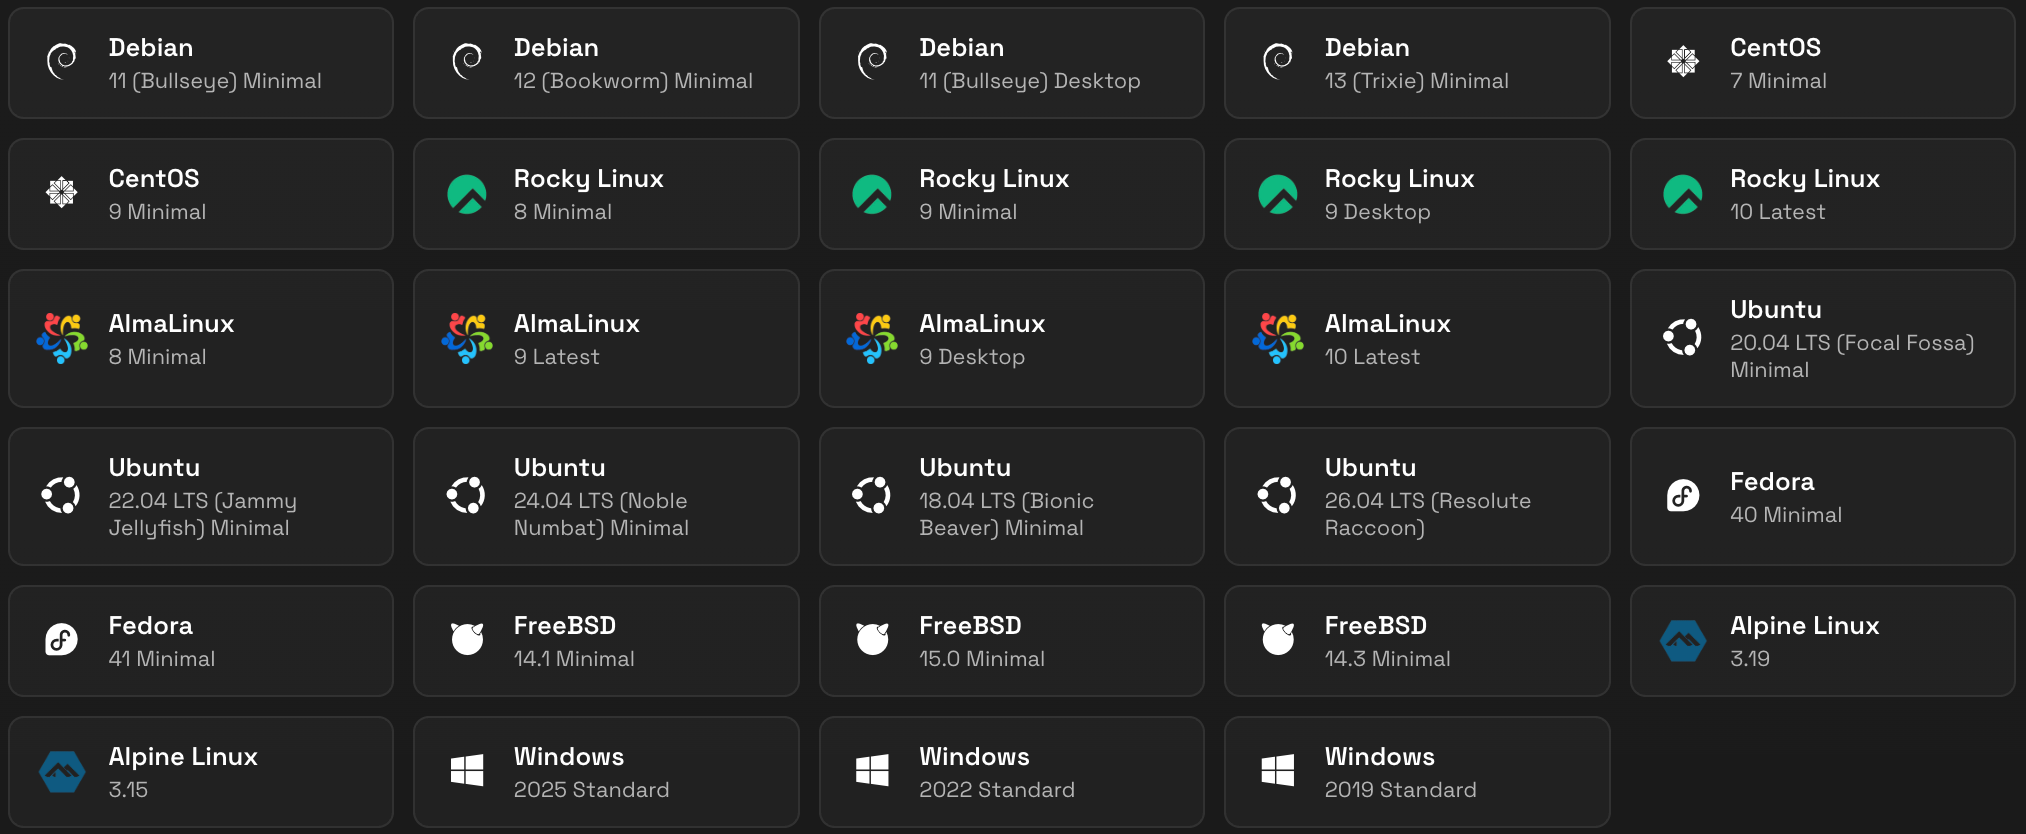Click the "9 Desktop" text under AlmaLinux

click(x=972, y=357)
